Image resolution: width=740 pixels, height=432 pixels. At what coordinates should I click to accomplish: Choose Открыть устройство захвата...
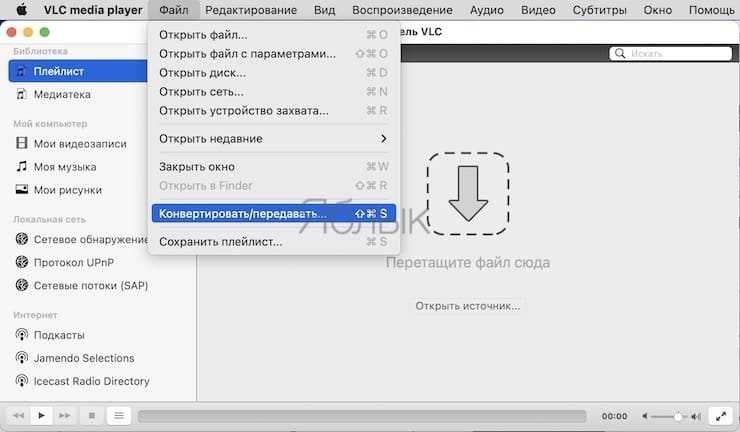click(274, 110)
